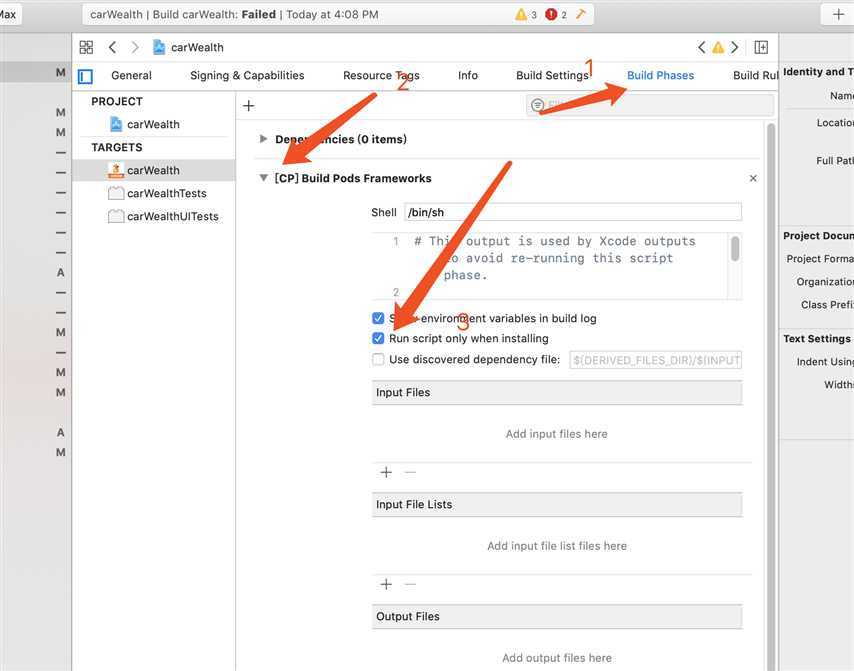Add an input file with the plus button
The width and height of the screenshot is (854, 671).
click(x=386, y=472)
